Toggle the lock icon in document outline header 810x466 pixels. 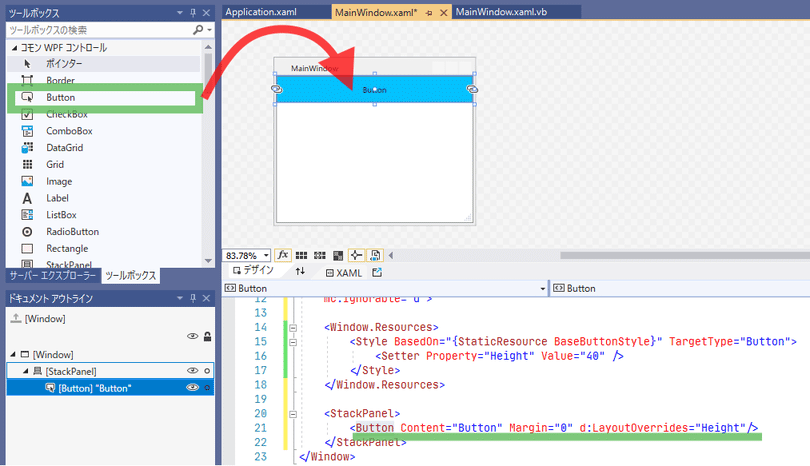207,337
